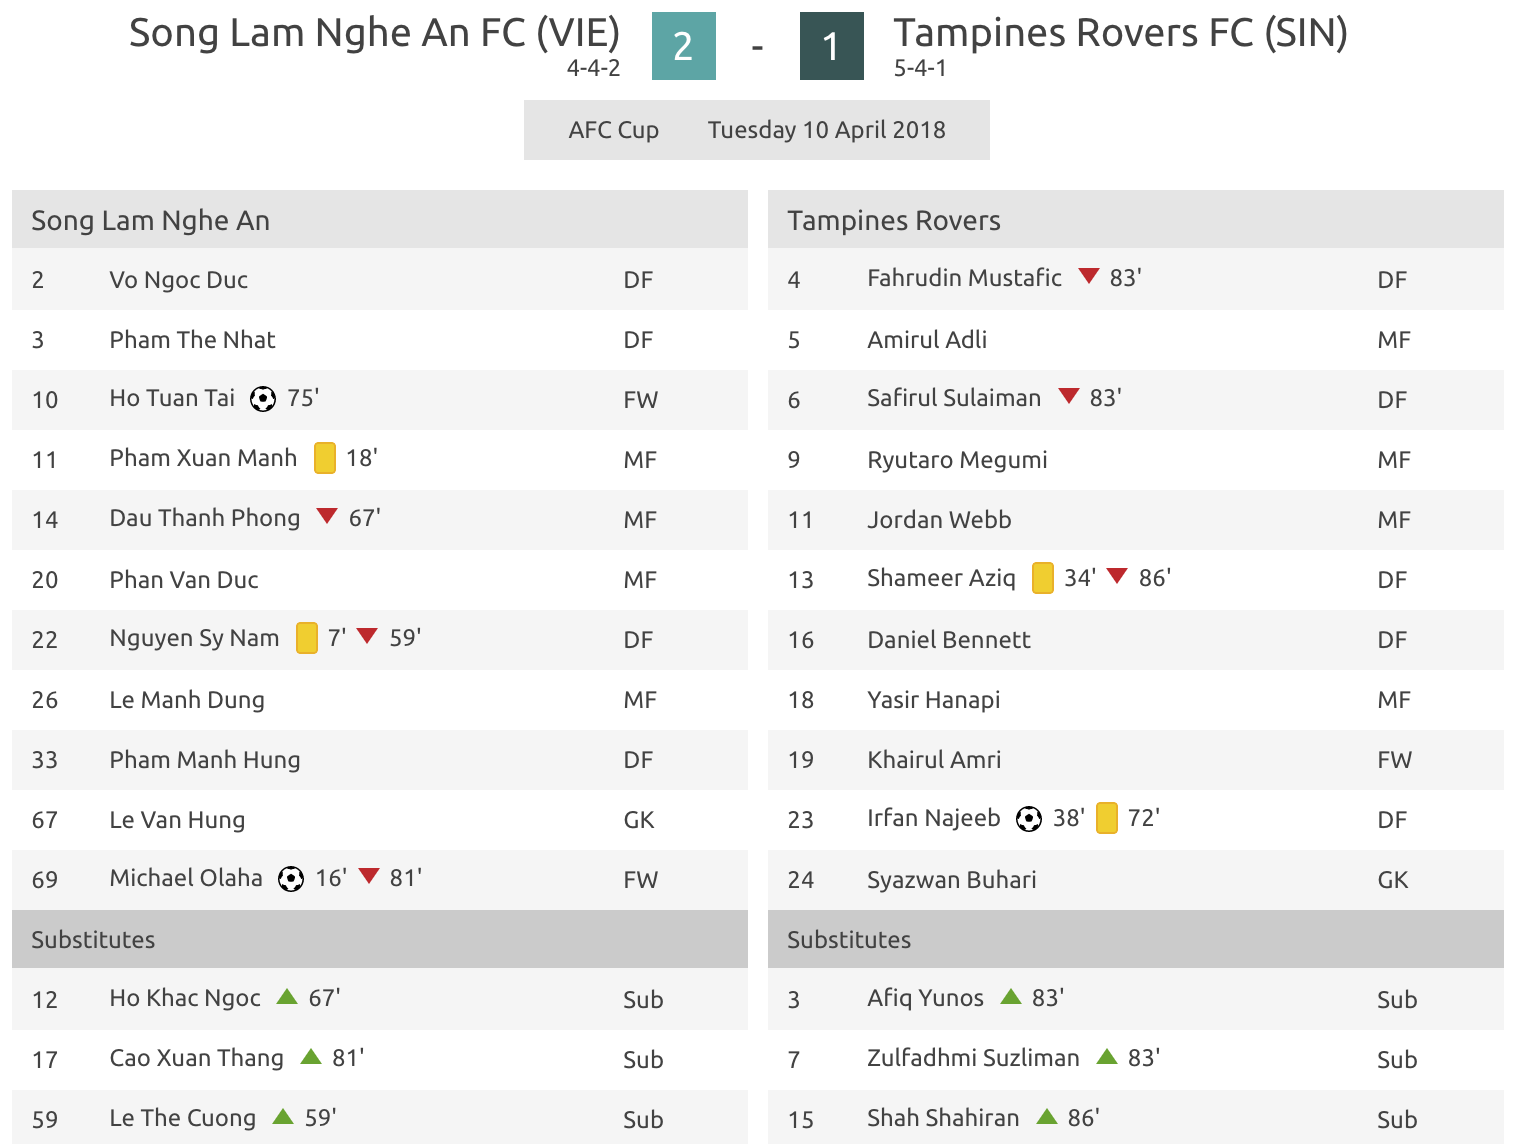Click the Tampines Rovers Substitutes header
1518x1144 pixels.
click(1136, 939)
